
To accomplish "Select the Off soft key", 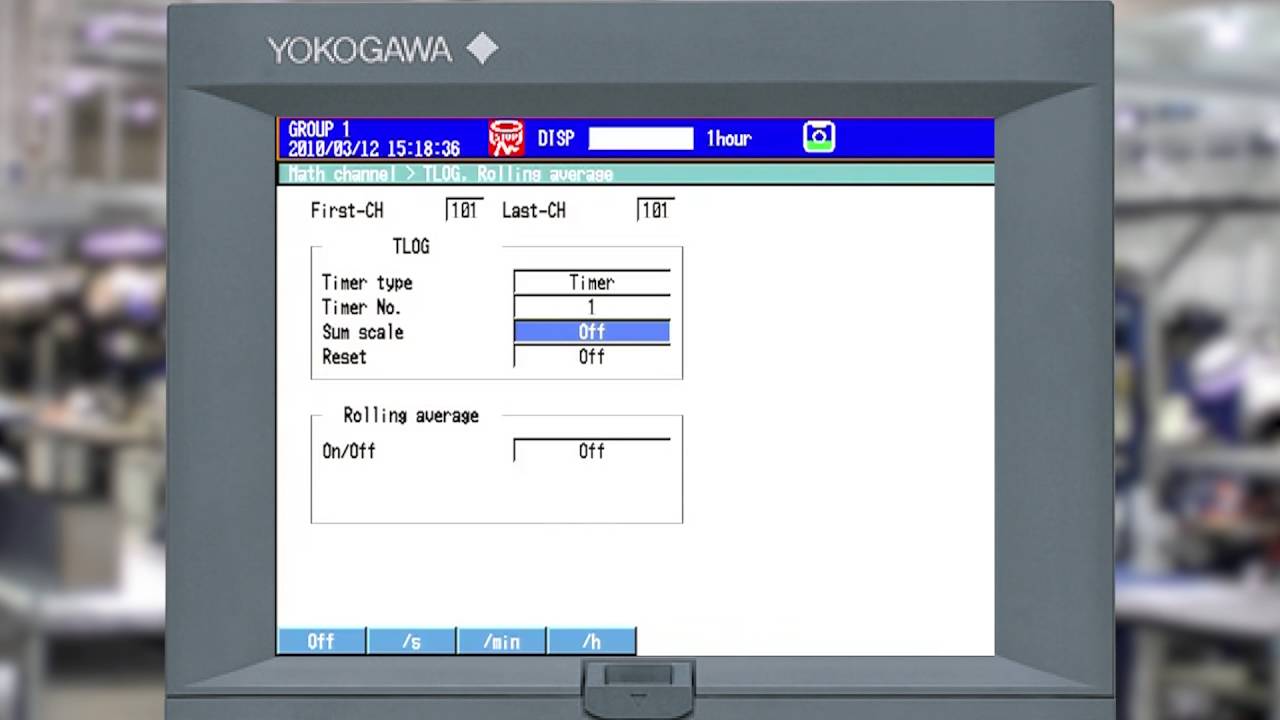I will click(321, 641).
